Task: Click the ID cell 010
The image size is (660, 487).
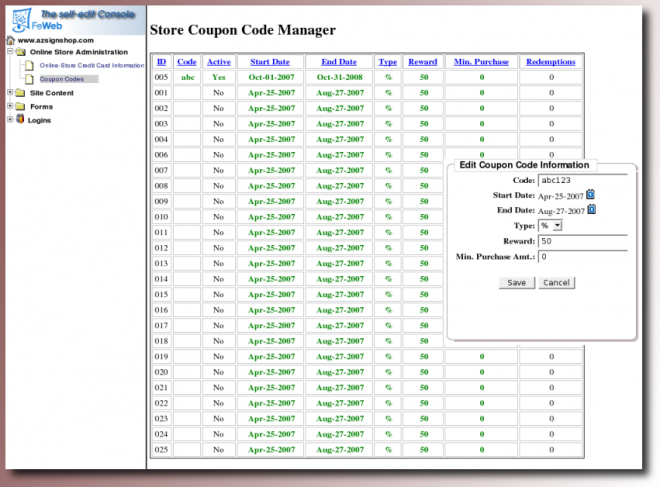Action: point(161,217)
